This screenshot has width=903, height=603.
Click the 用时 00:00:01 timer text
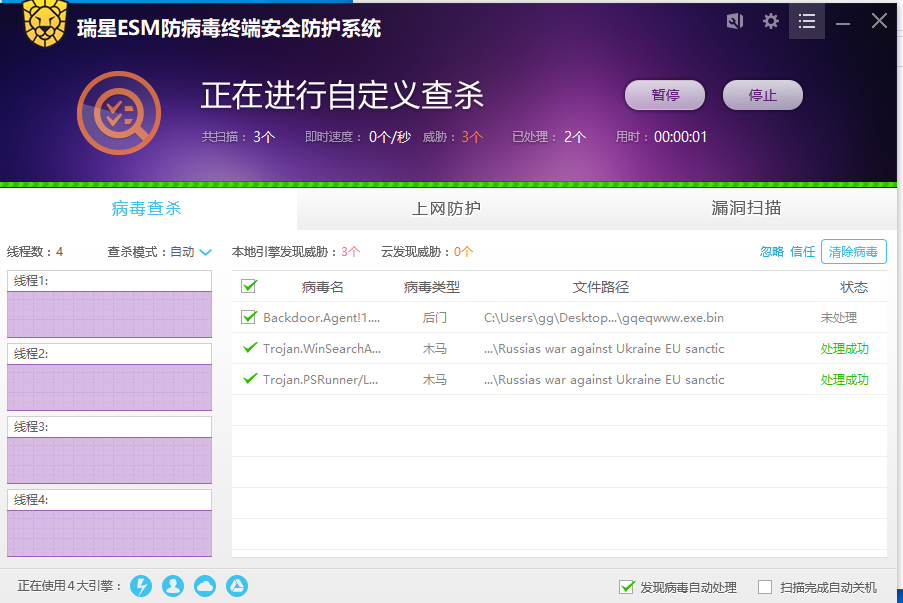661,137
